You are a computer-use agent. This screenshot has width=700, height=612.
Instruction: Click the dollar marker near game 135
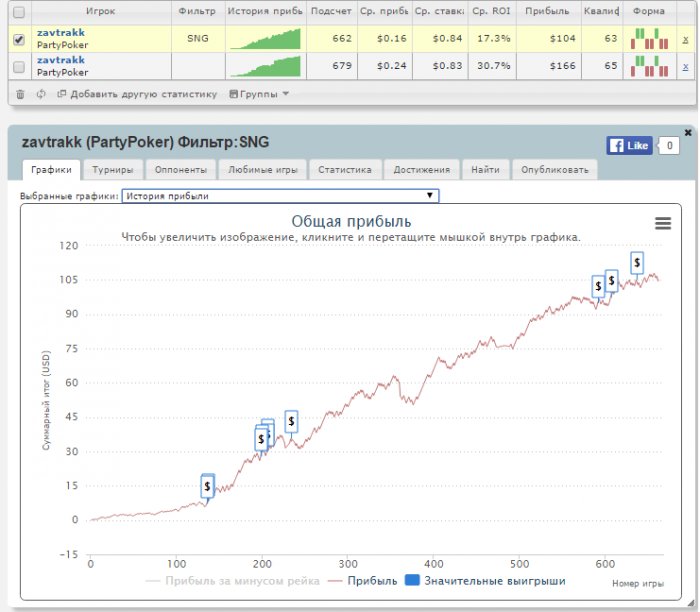[207, 486]
